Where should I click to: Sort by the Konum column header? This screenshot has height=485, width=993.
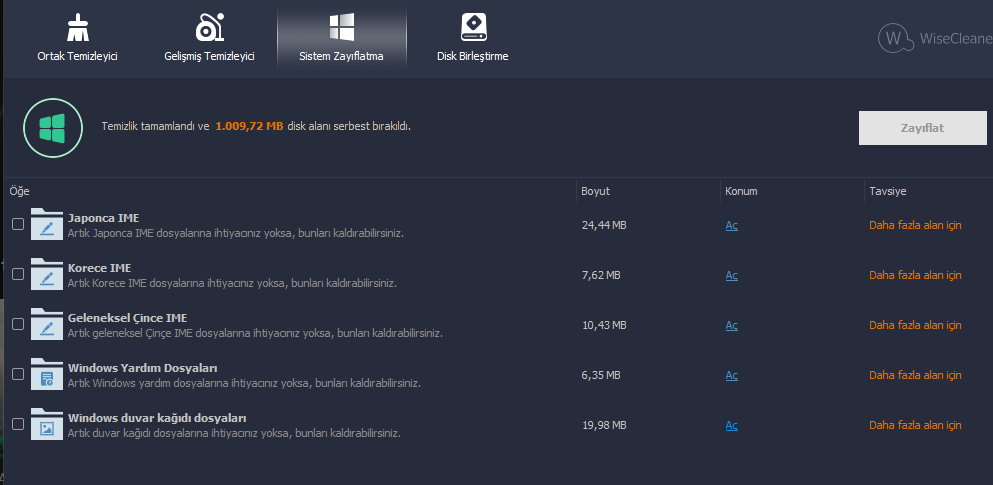741,191
